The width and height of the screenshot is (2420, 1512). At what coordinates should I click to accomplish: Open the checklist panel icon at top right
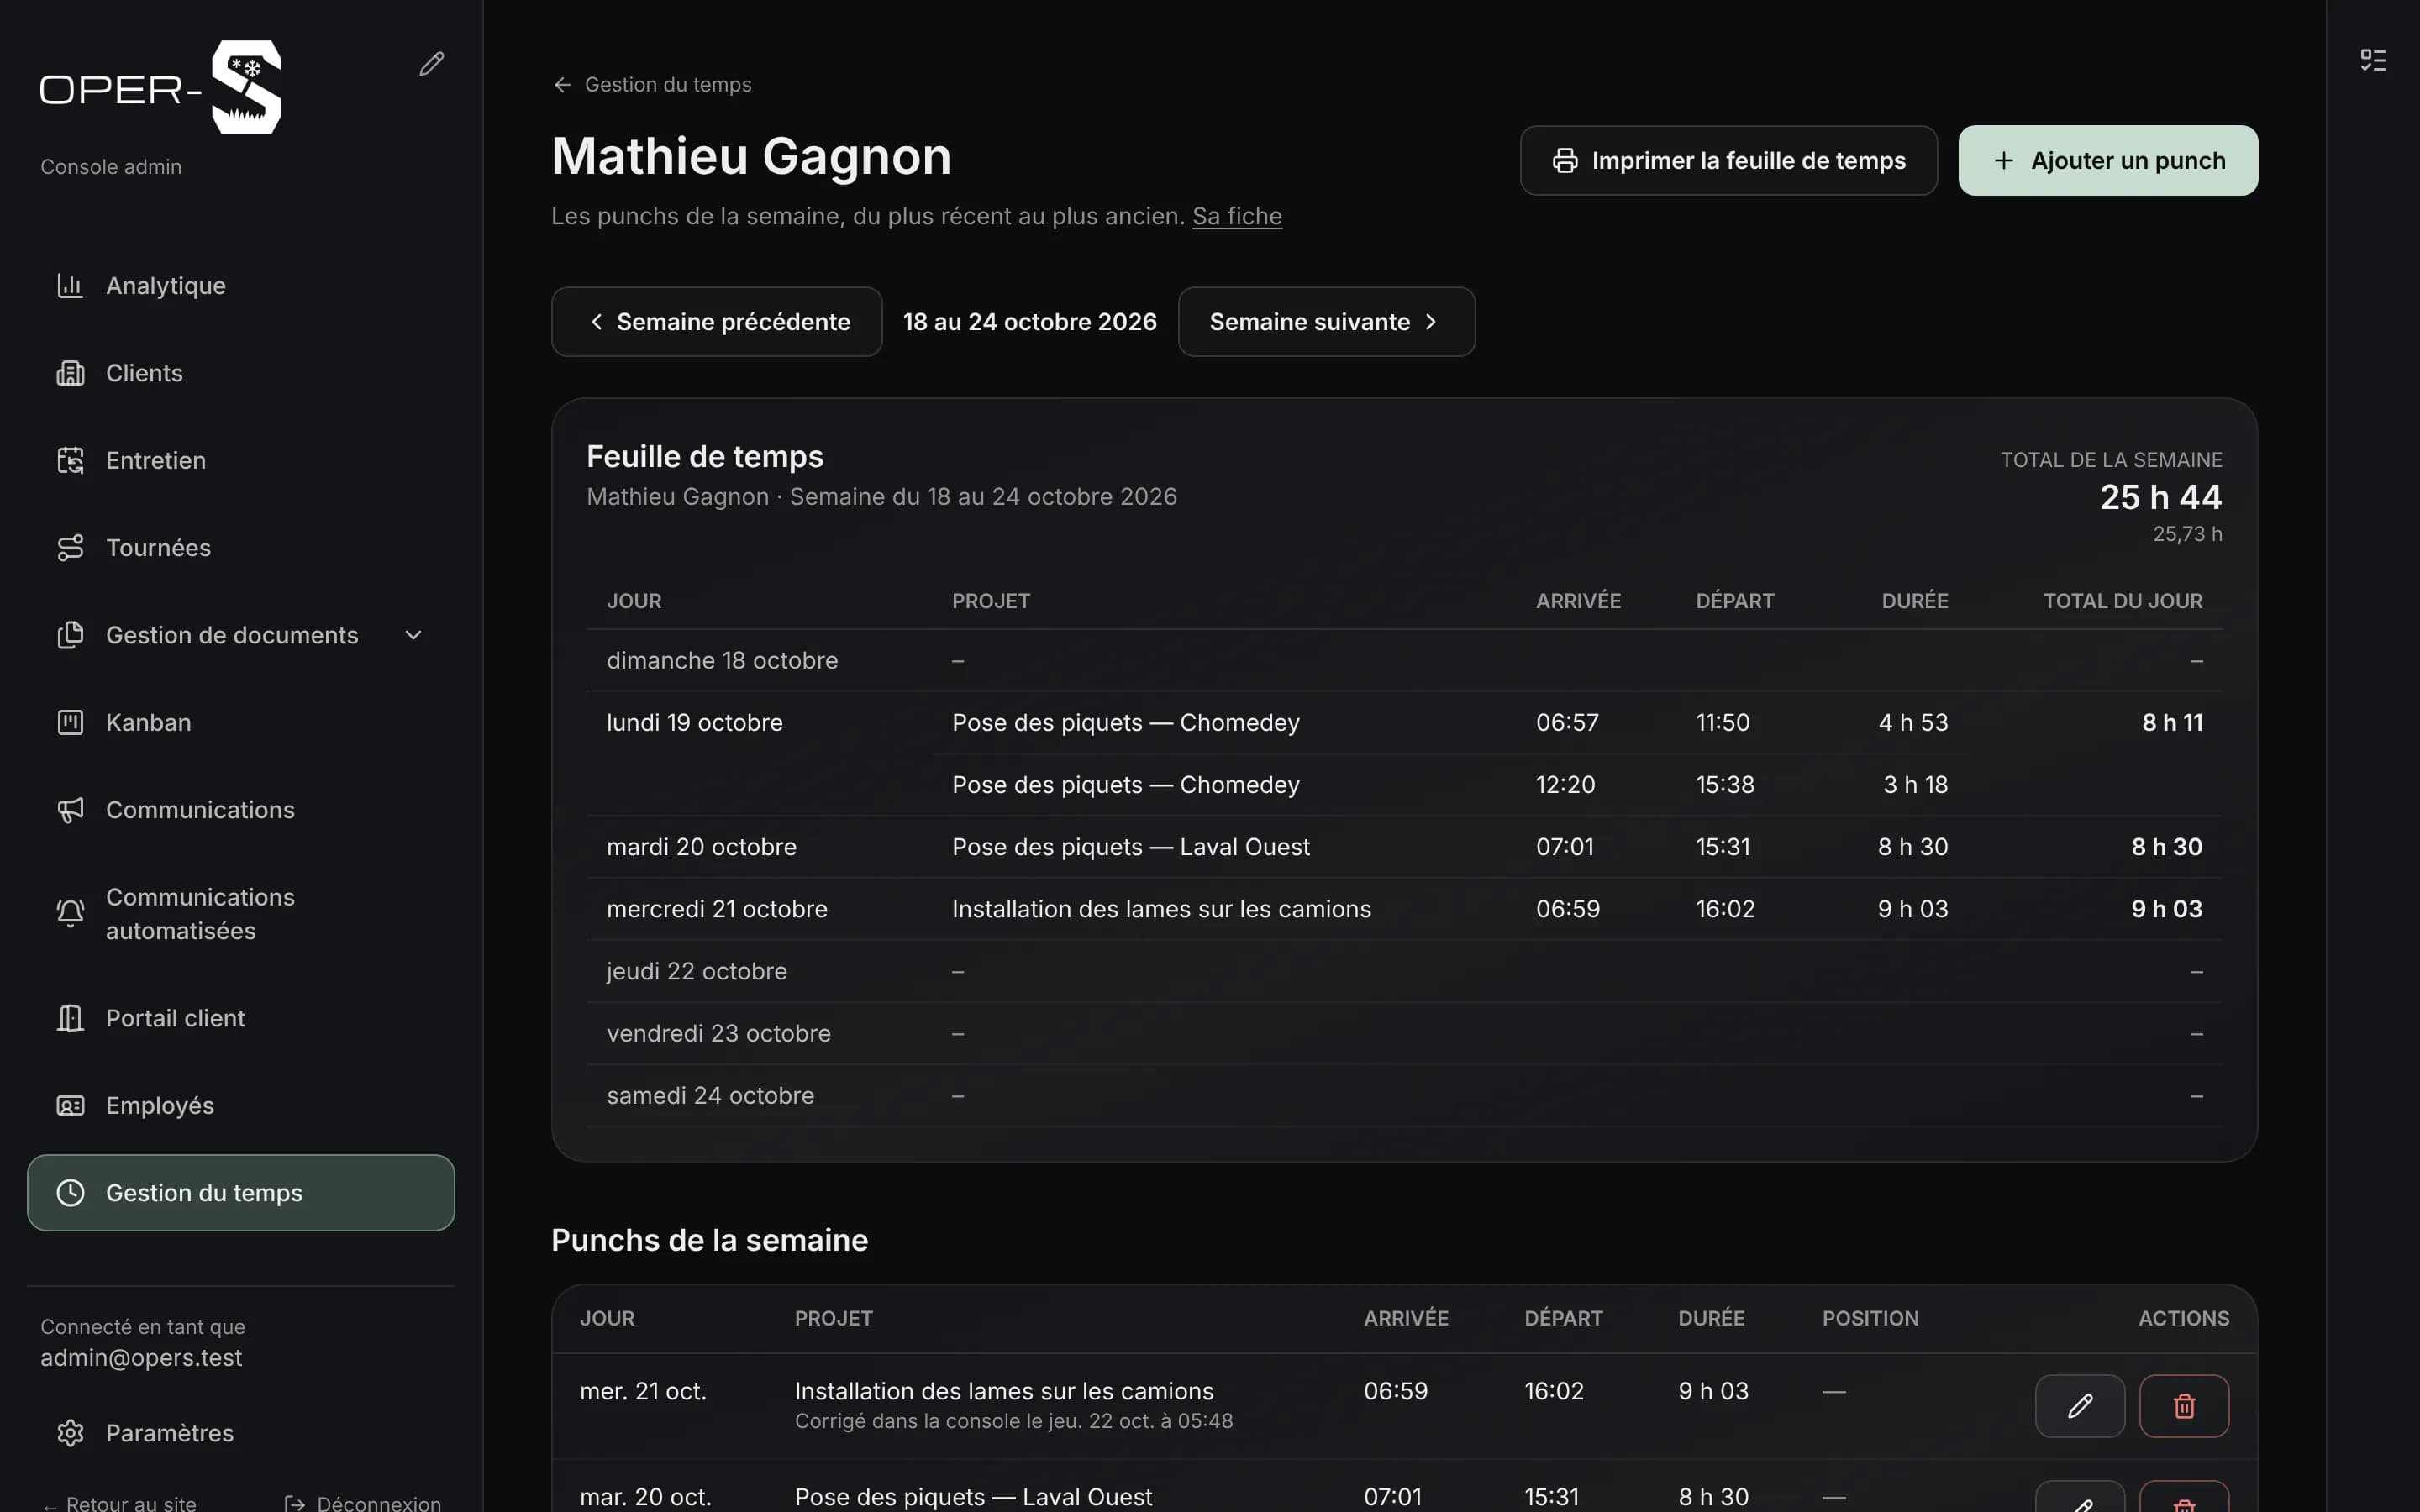pyautogui.click(x=2373, y=60)
